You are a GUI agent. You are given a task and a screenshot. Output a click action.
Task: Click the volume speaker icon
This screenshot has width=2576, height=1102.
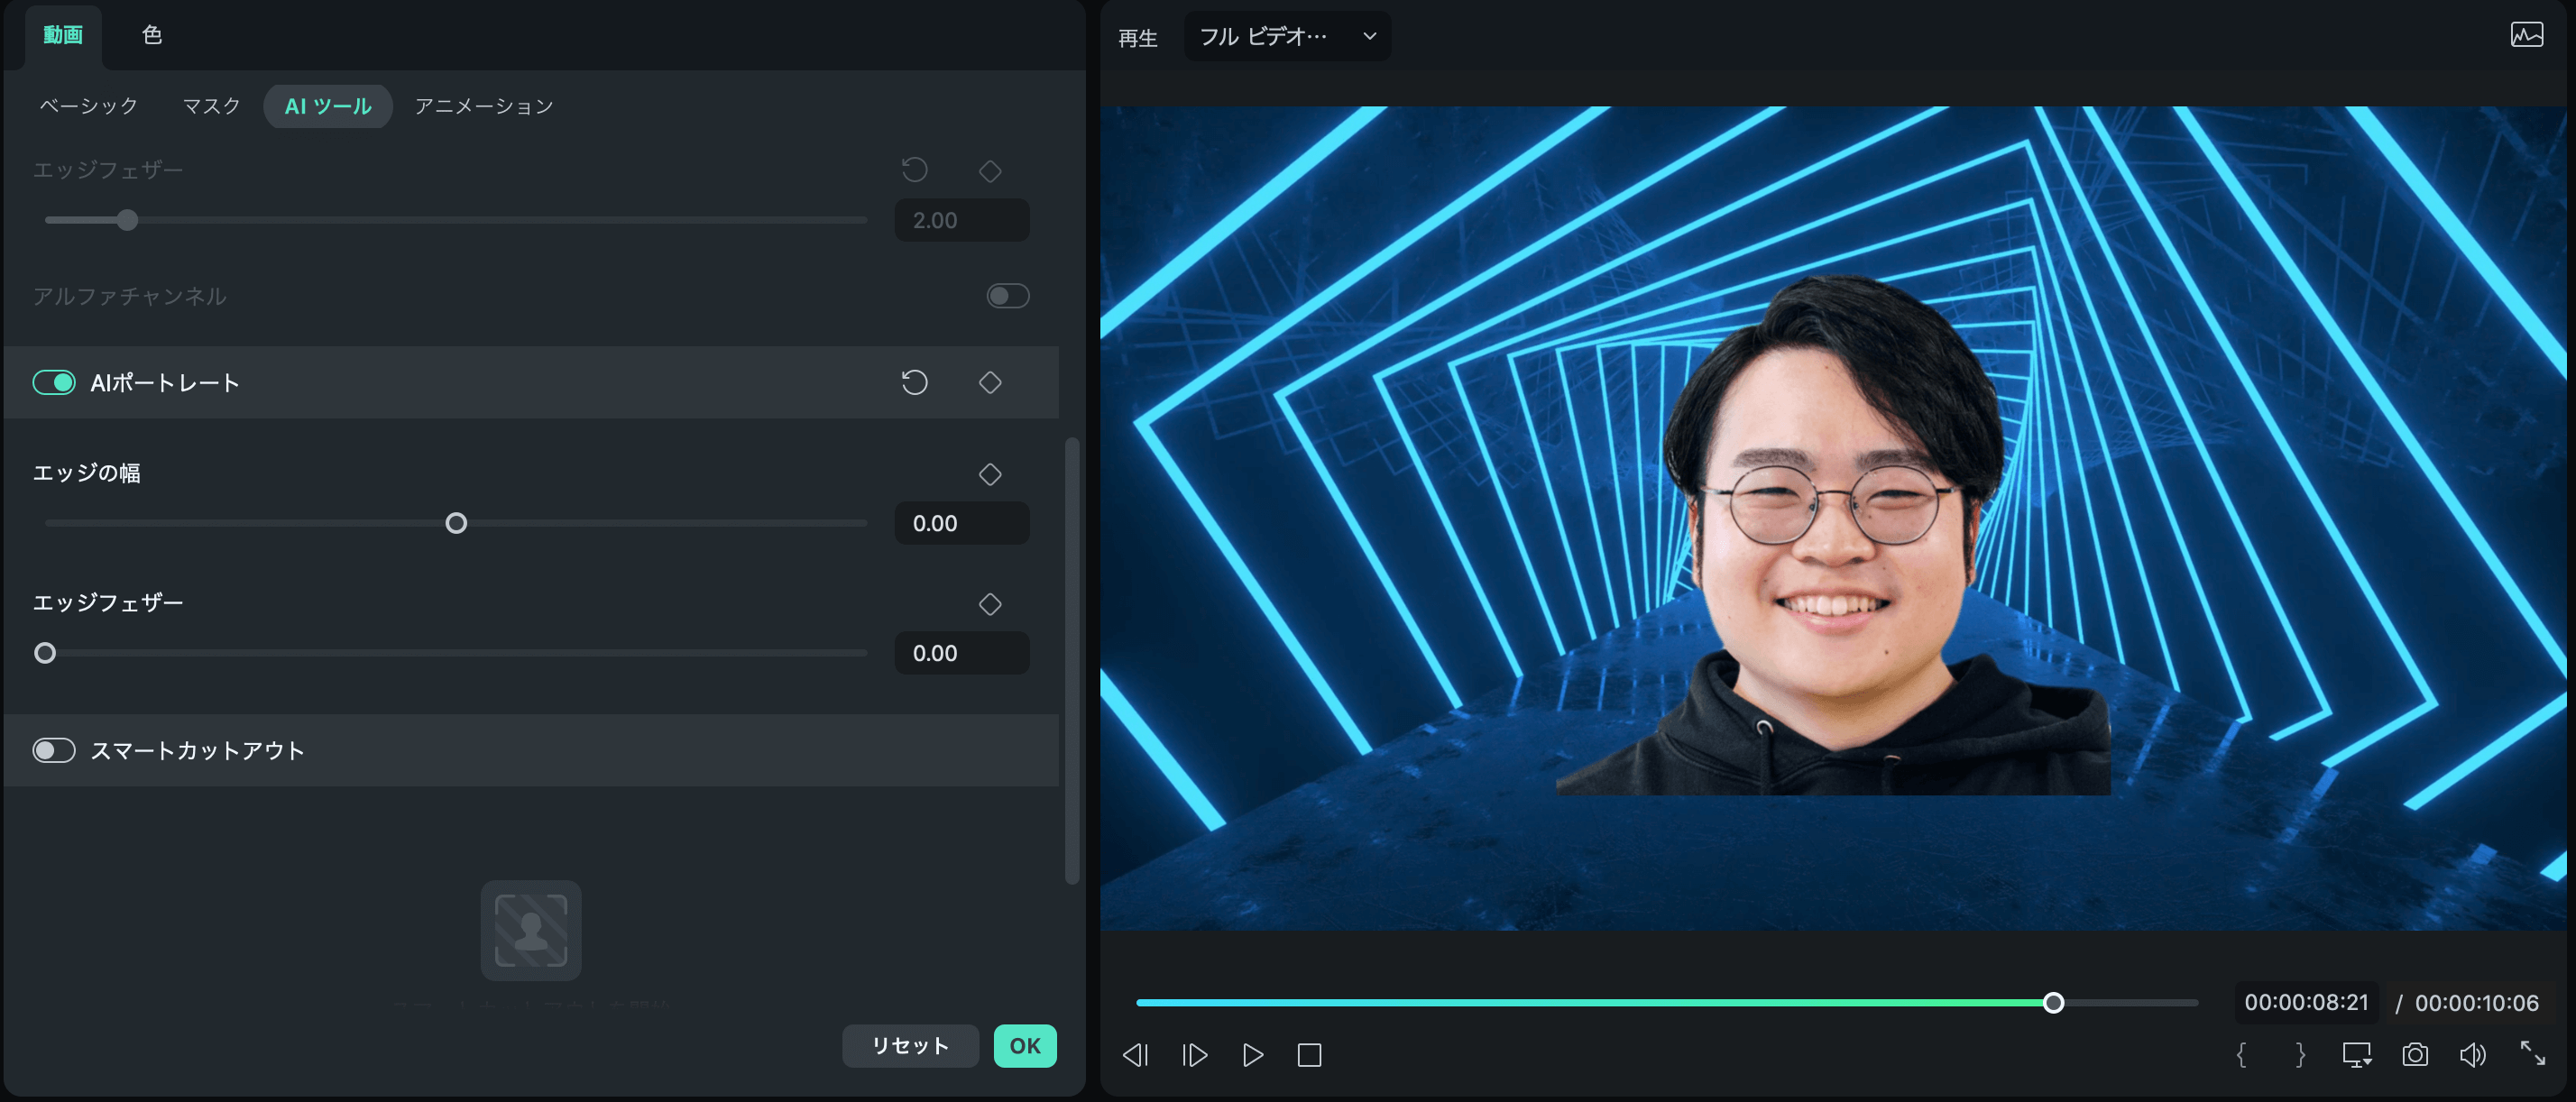(x=2472, y=1055)
